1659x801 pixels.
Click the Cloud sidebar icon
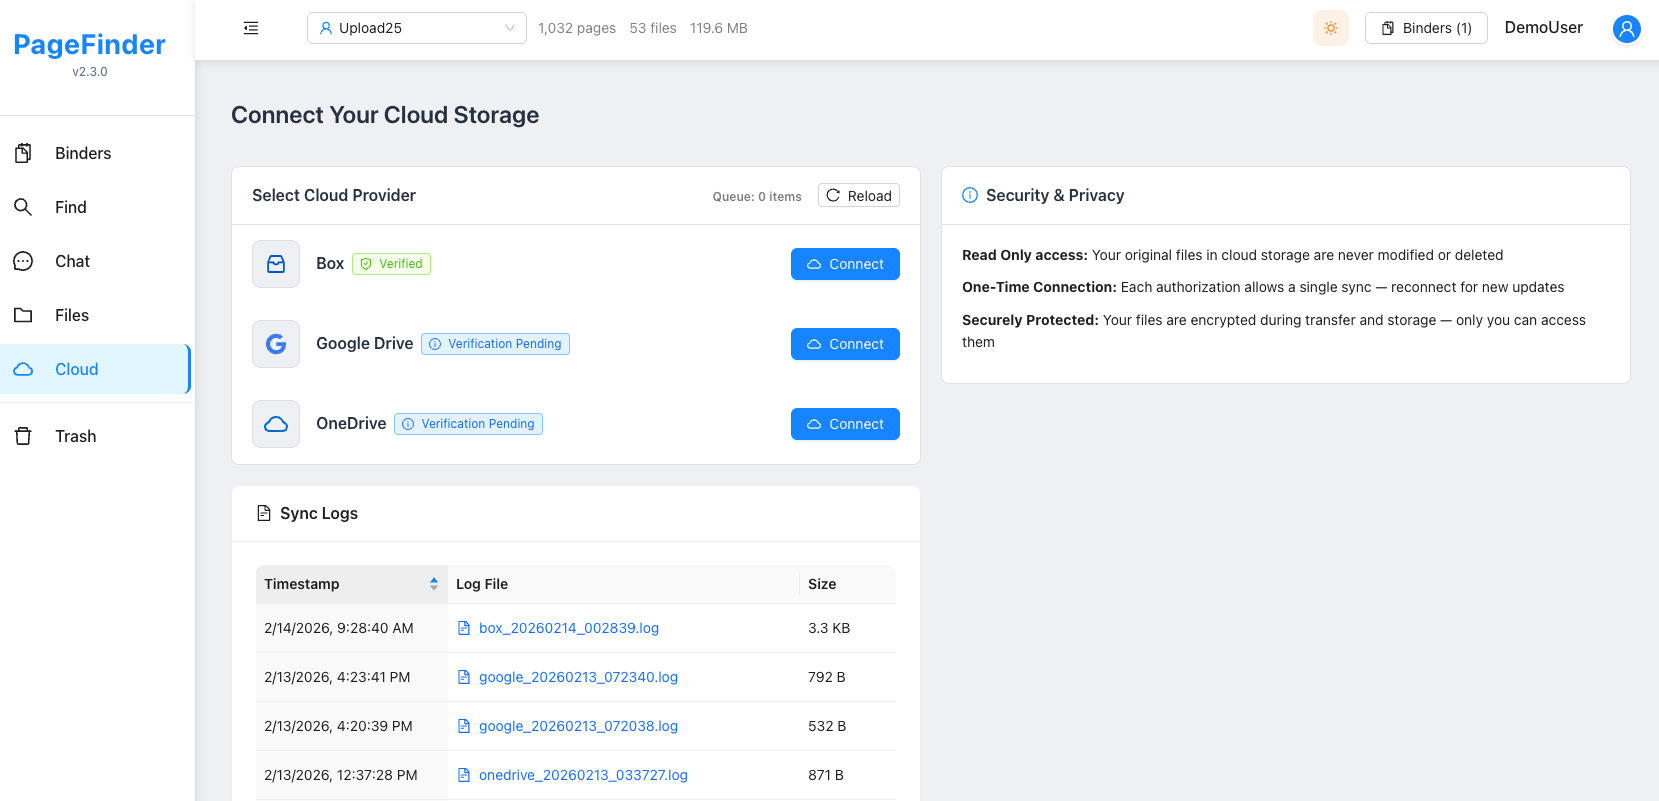point(23,369)
